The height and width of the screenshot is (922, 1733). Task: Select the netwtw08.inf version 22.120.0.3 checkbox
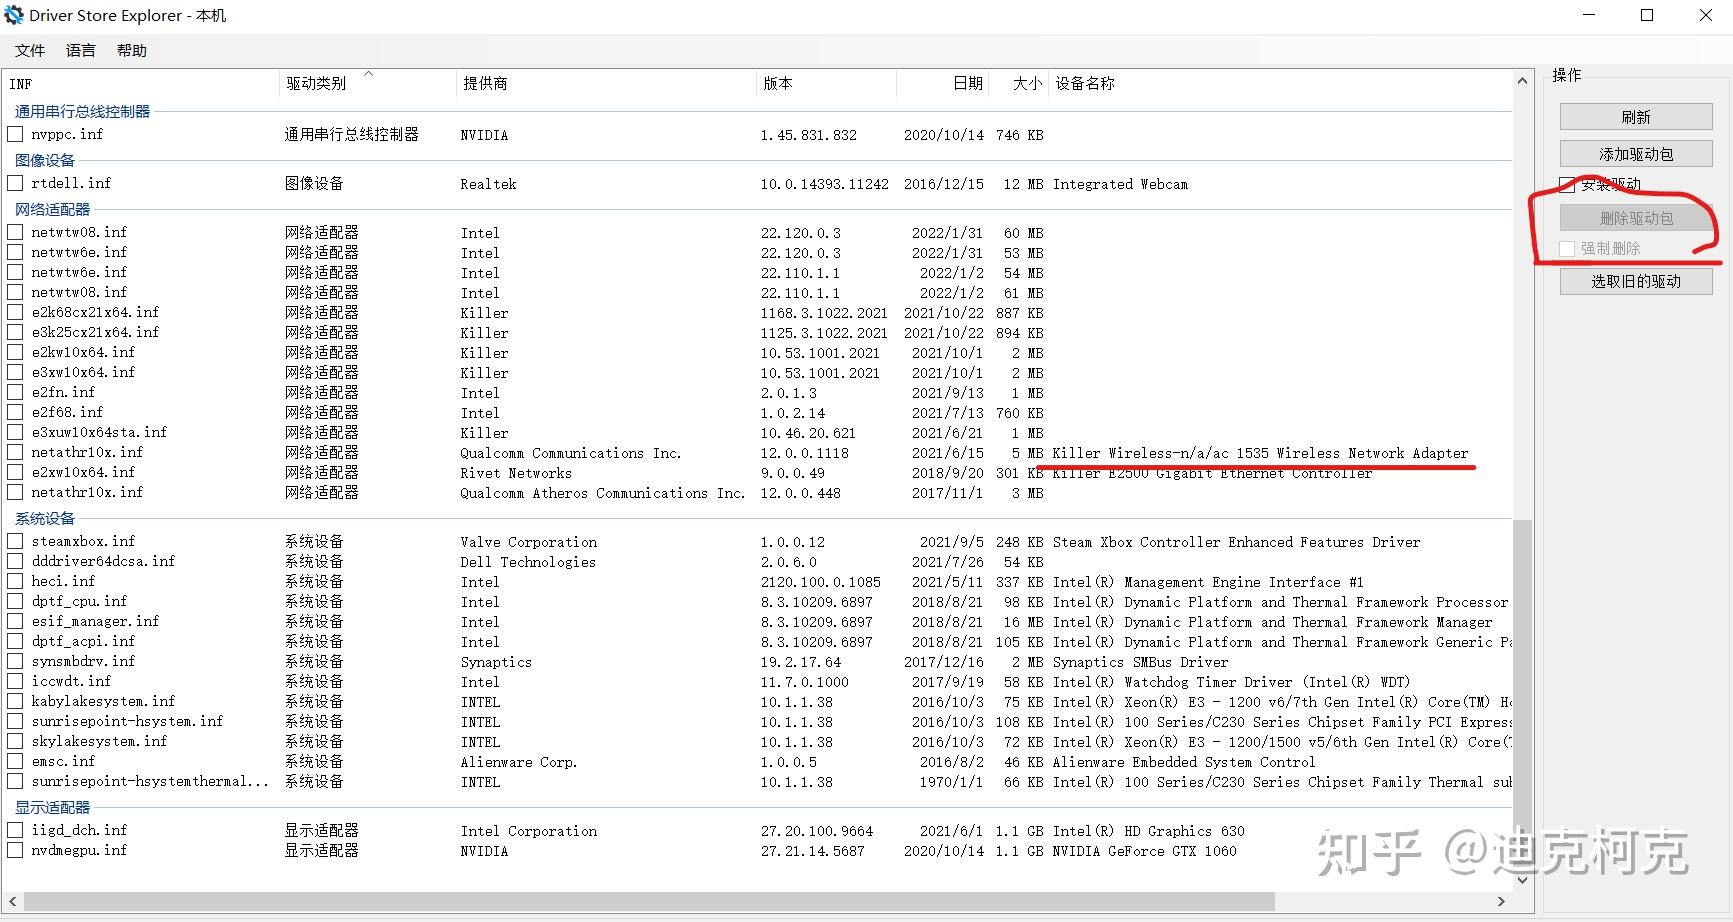click(15, 232)
